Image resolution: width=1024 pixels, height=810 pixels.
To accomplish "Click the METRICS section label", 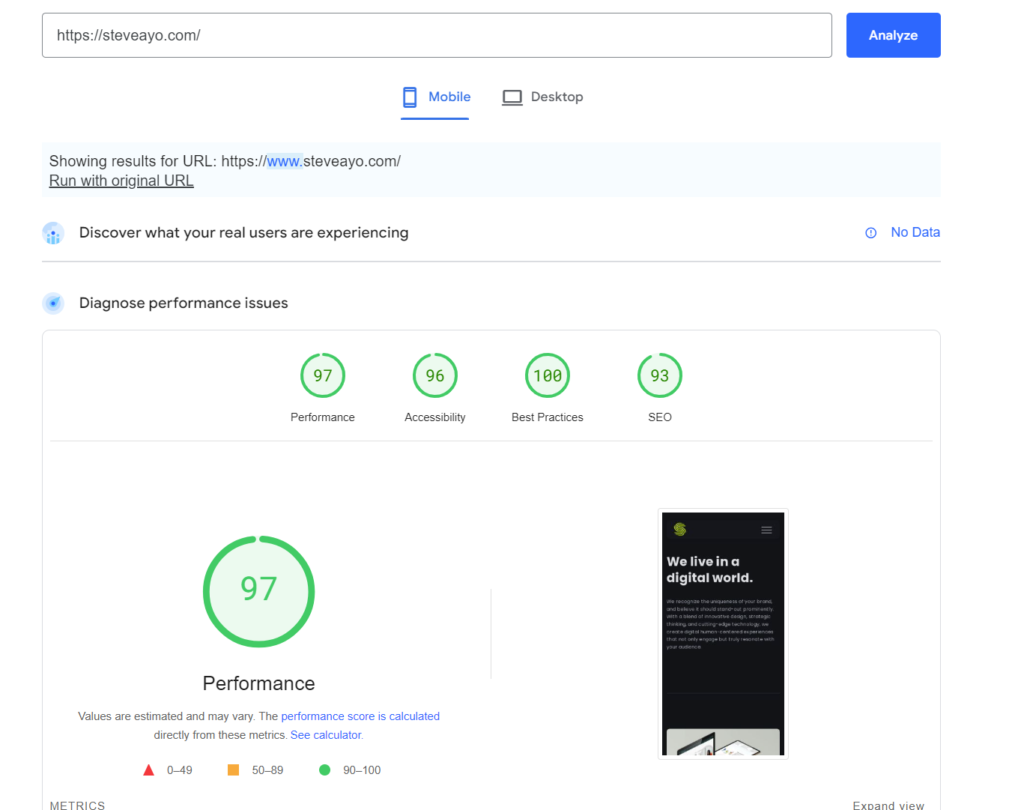I will click(x=77, y=805).
